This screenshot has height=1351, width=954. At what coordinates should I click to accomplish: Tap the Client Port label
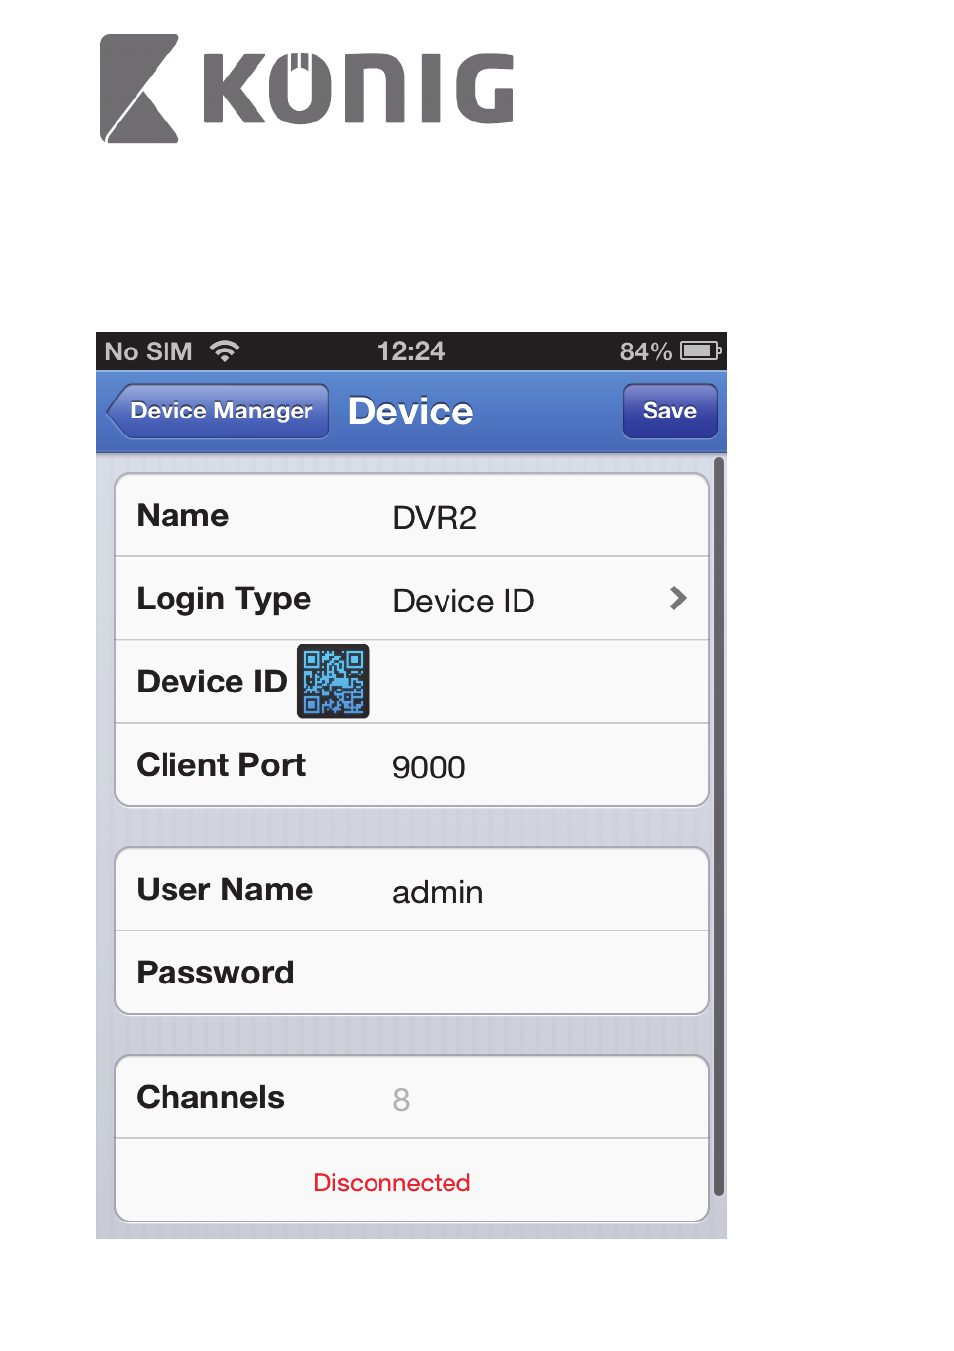coord(221,765)
